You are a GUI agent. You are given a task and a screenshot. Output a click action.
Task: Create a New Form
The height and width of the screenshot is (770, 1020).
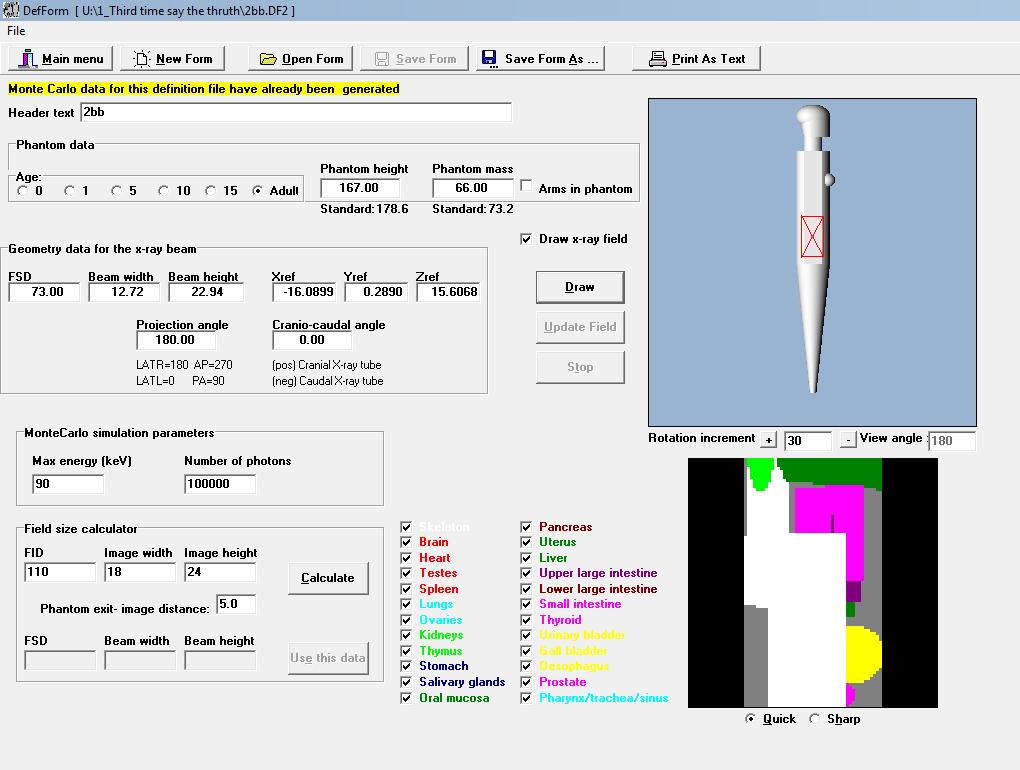pos(172,59)
